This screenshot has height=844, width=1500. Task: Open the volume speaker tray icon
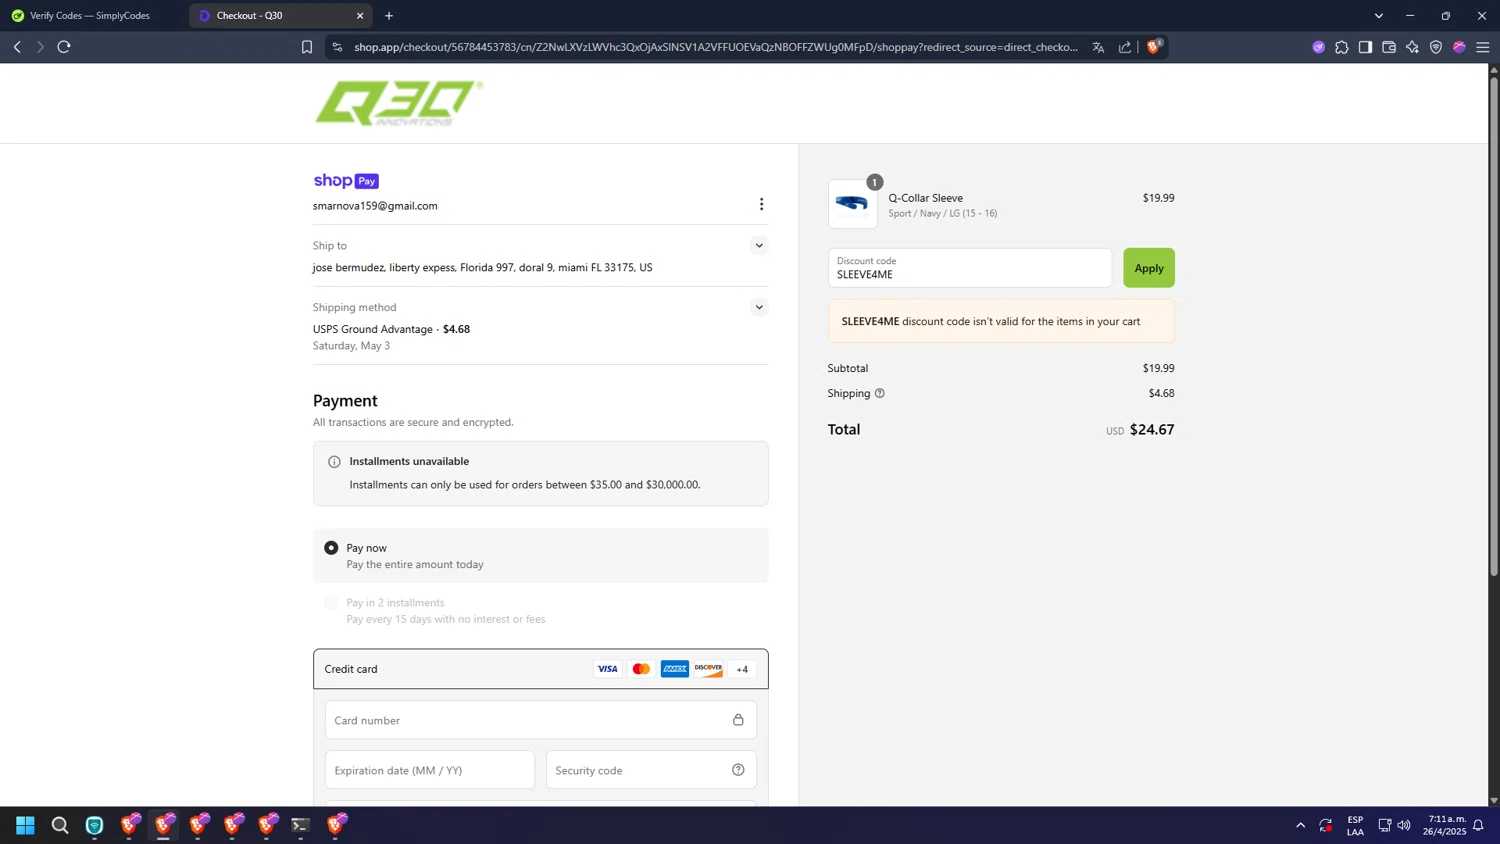1404,825
